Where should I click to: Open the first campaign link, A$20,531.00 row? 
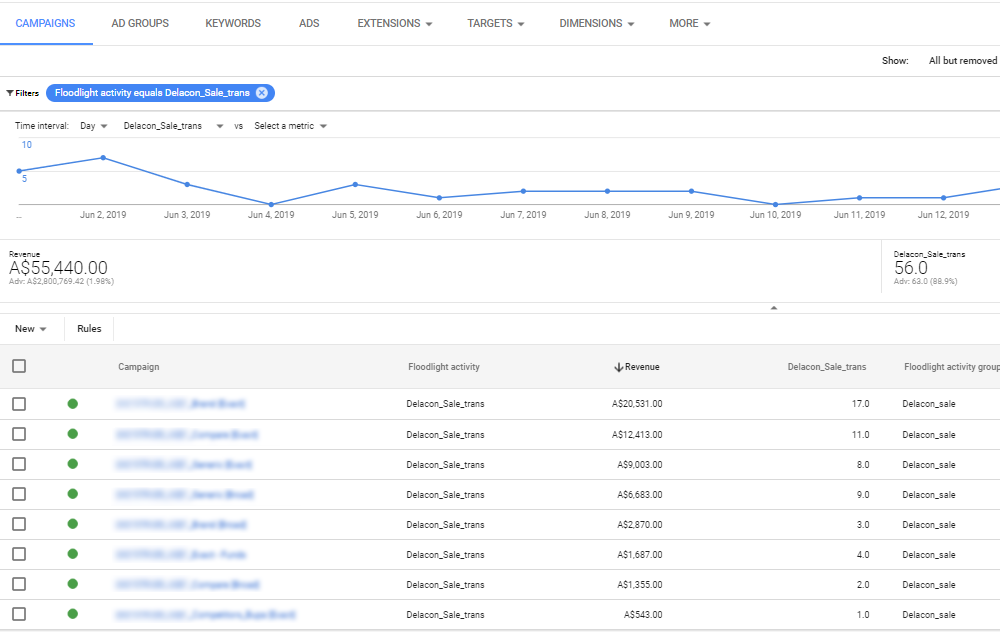pos(180,404)
